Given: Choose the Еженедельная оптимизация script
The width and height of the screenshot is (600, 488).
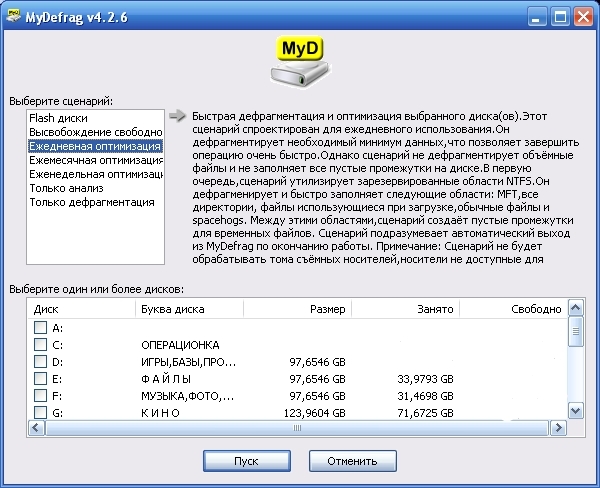Looking at the screenshot, I should pos(96,174).
